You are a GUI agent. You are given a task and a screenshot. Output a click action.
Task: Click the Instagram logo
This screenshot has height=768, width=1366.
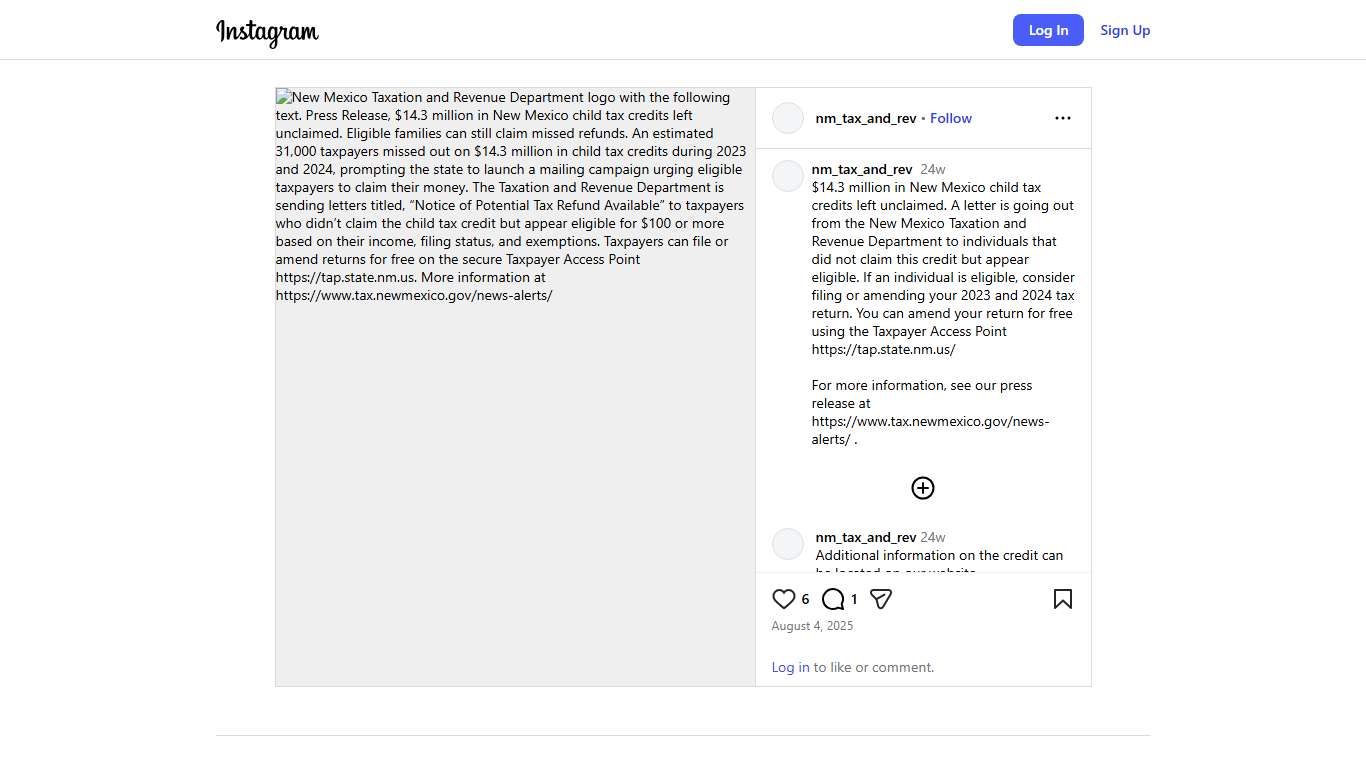(267, 32)
